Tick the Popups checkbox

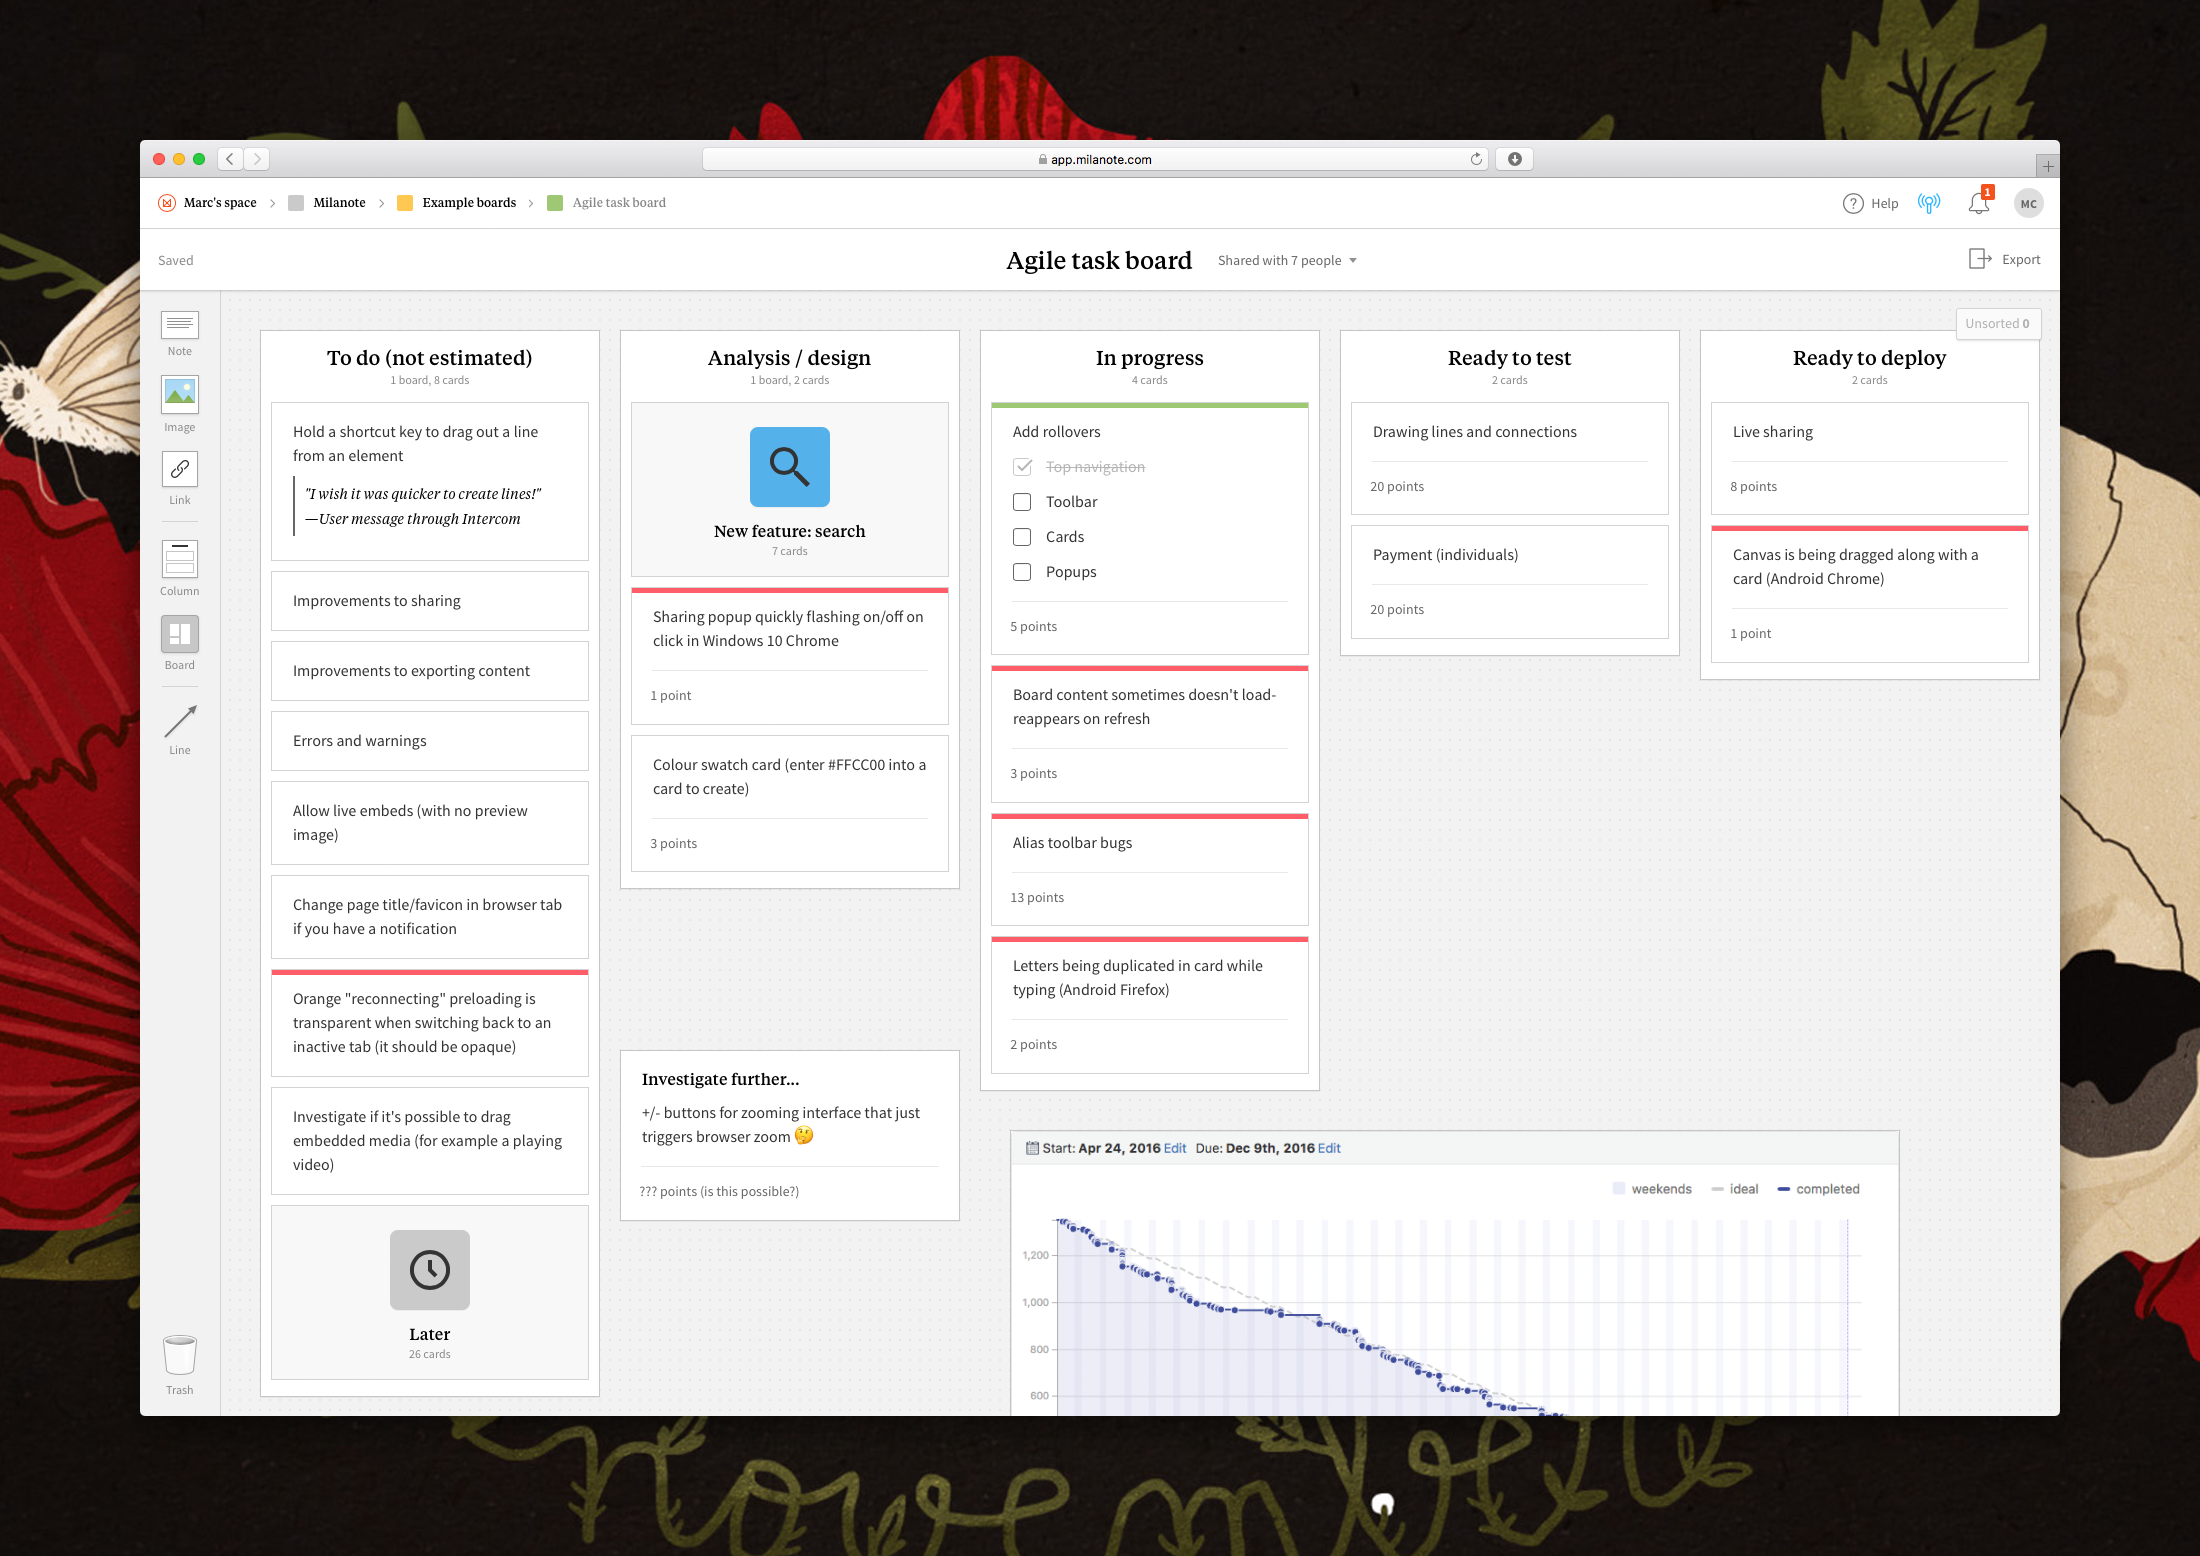(1022, 572)
